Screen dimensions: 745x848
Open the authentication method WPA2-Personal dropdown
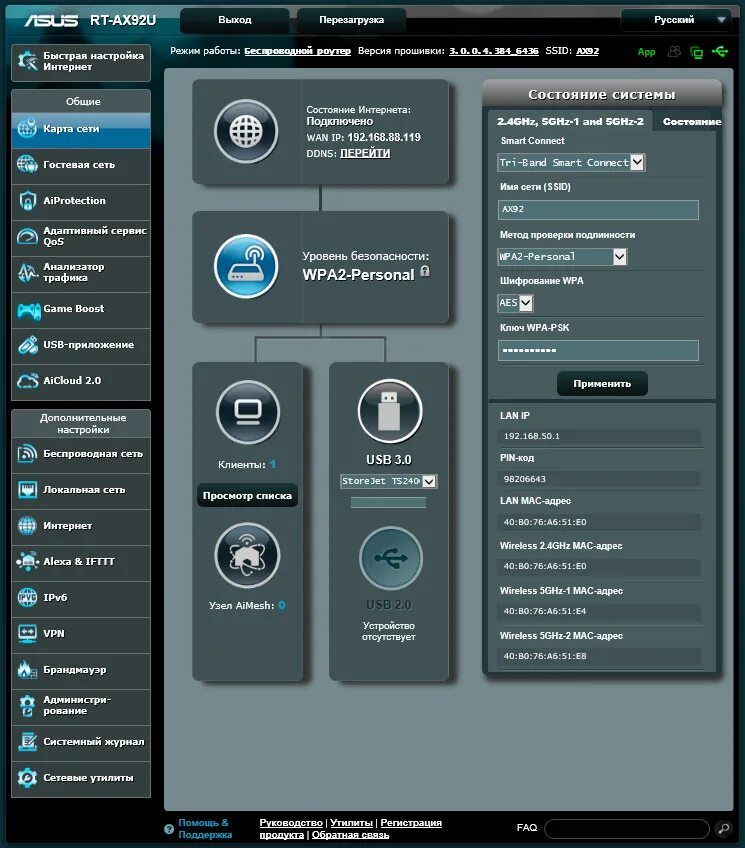coord(562,256)
